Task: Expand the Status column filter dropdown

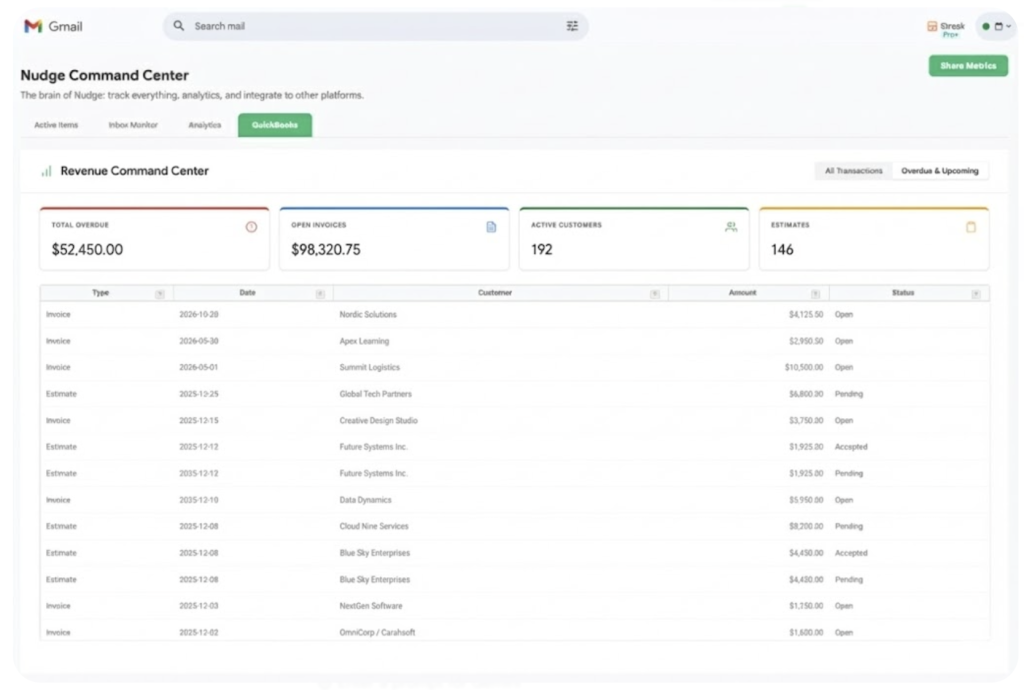Action: 975,294
